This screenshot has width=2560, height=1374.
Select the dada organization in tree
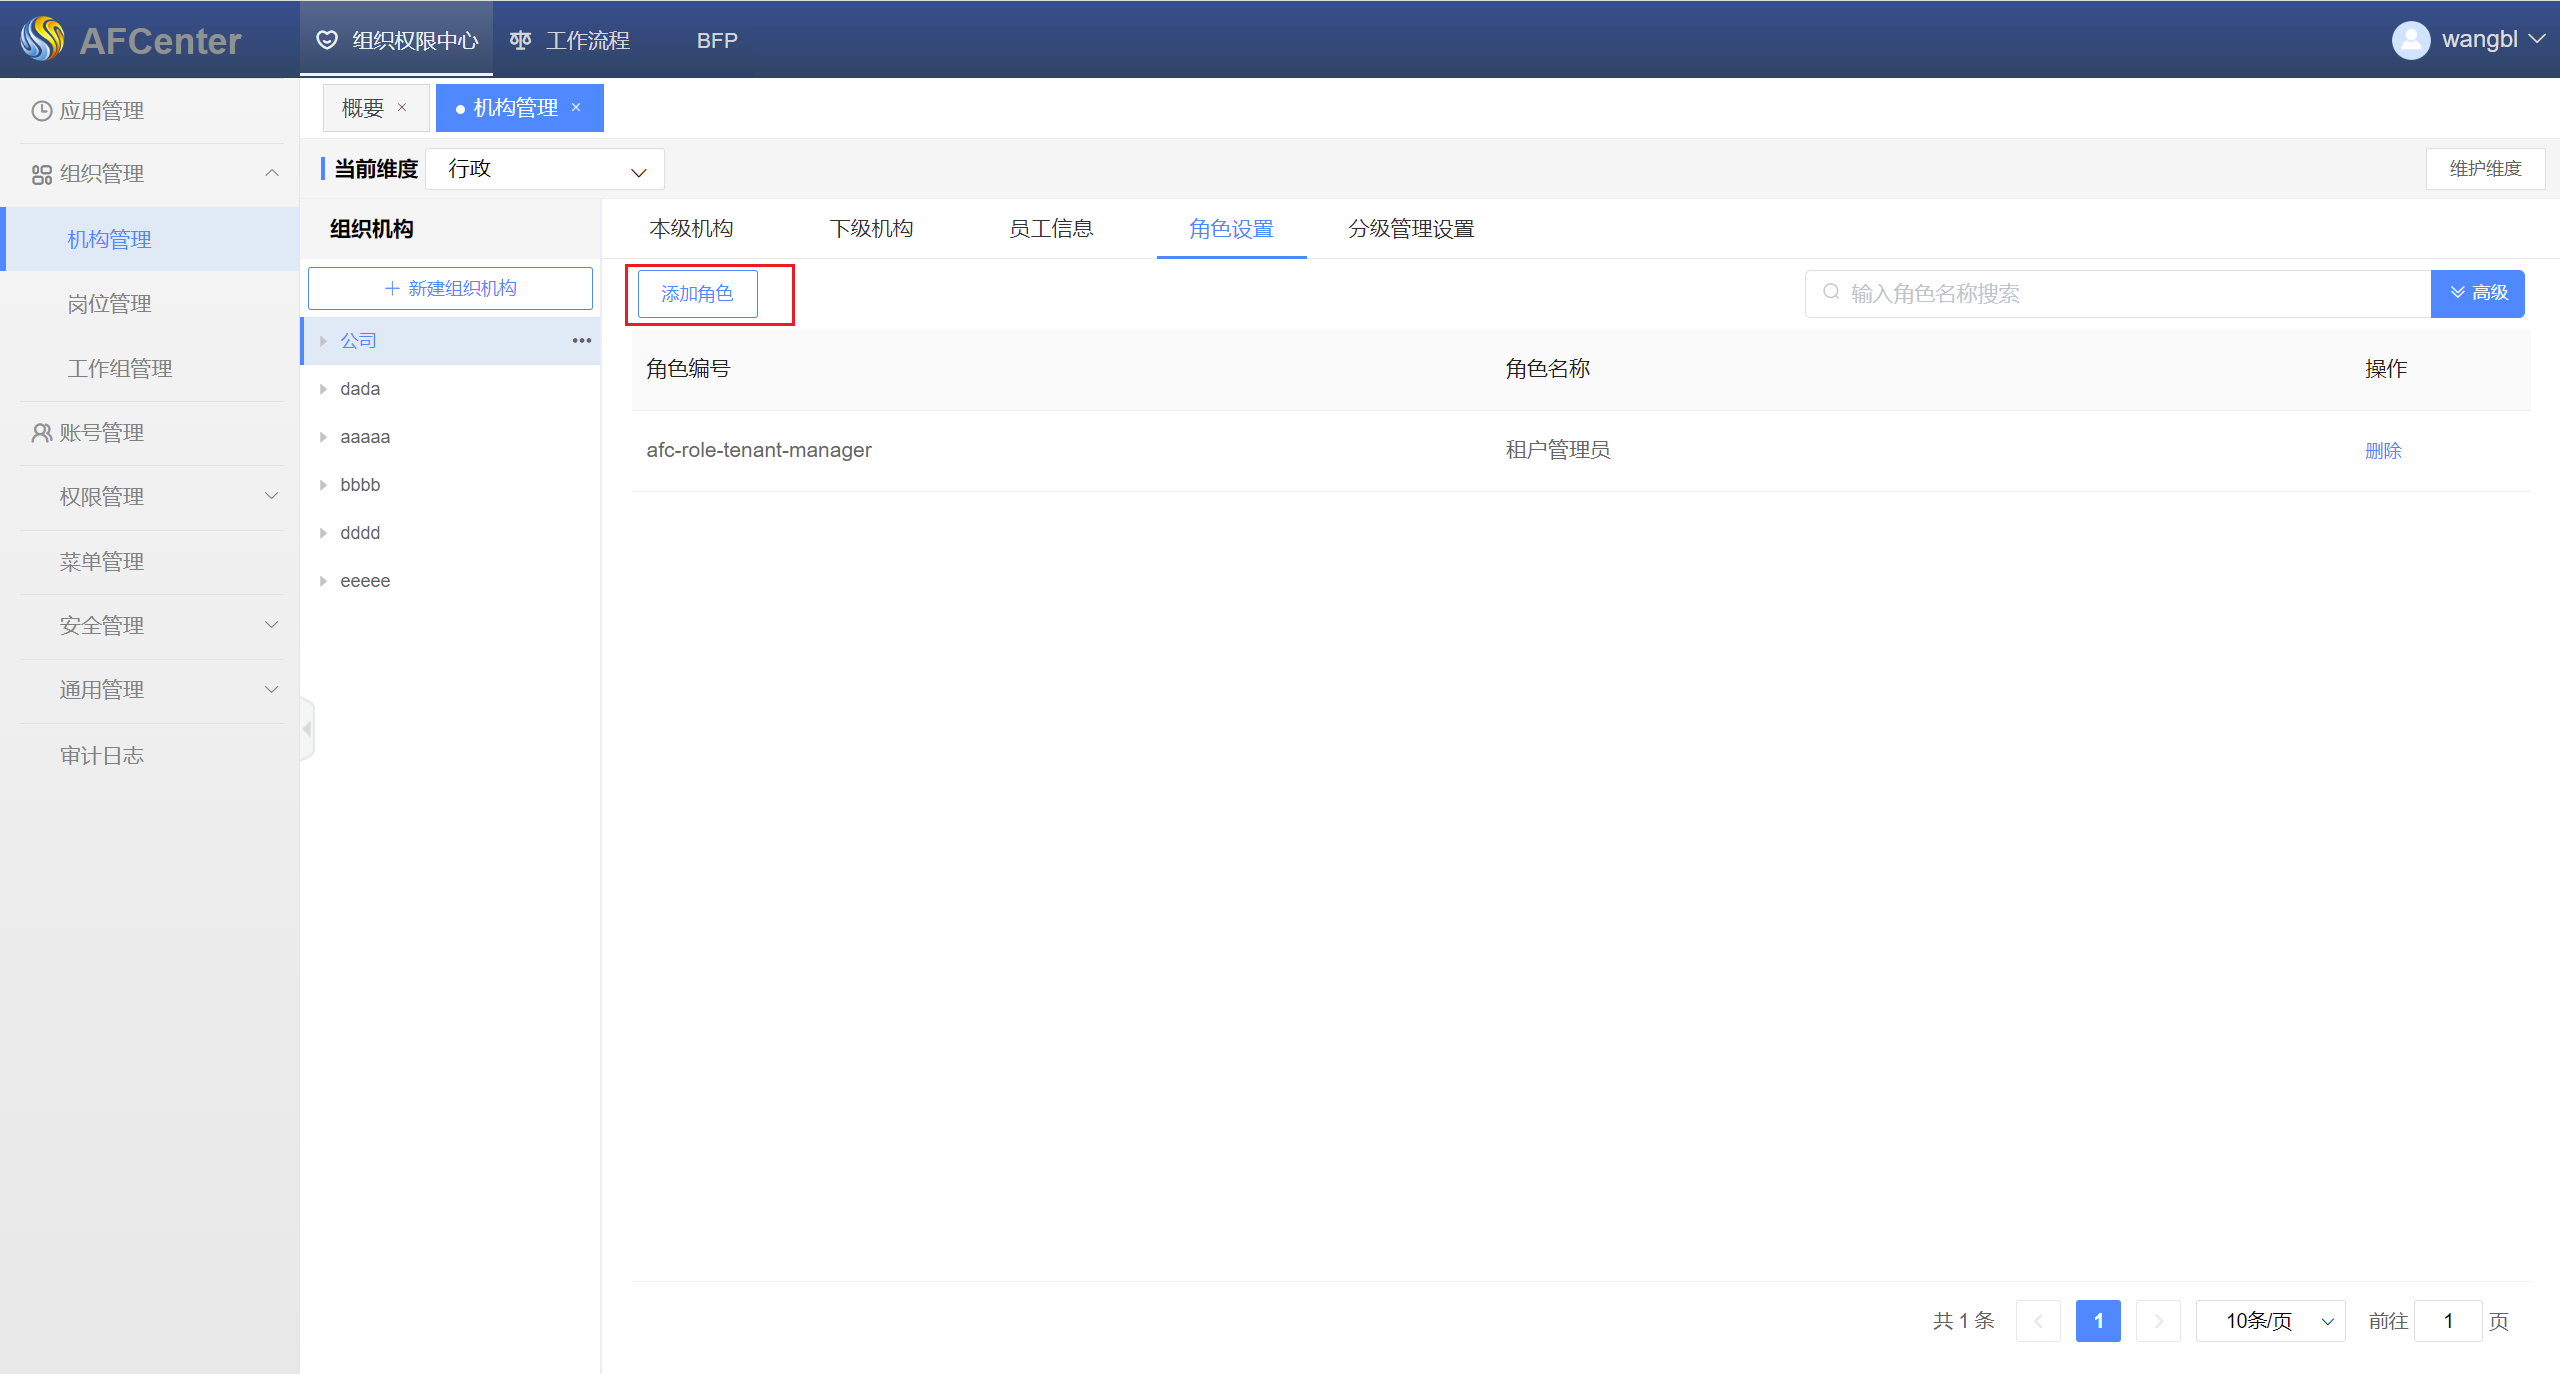pos(450,389)
